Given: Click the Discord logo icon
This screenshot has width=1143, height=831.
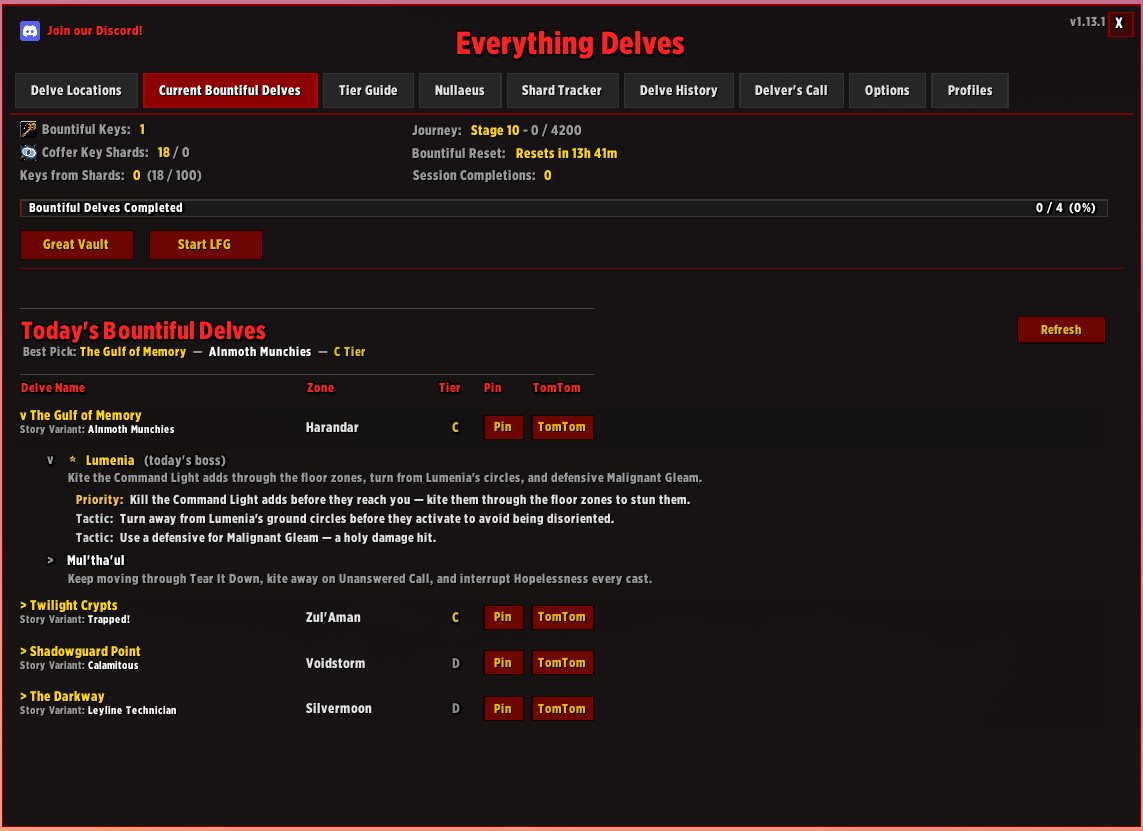Looking at the screenshot, I should tap(30, 31).
